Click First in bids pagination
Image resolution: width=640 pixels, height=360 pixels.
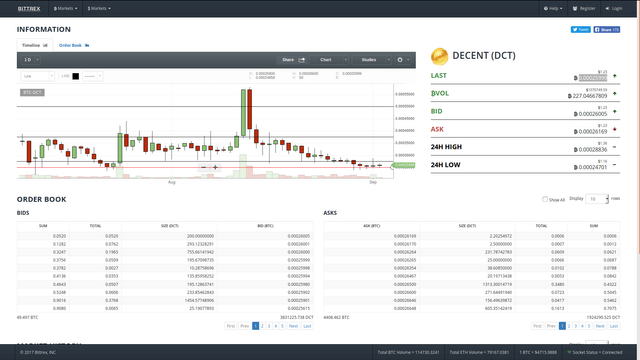(231, 326)
